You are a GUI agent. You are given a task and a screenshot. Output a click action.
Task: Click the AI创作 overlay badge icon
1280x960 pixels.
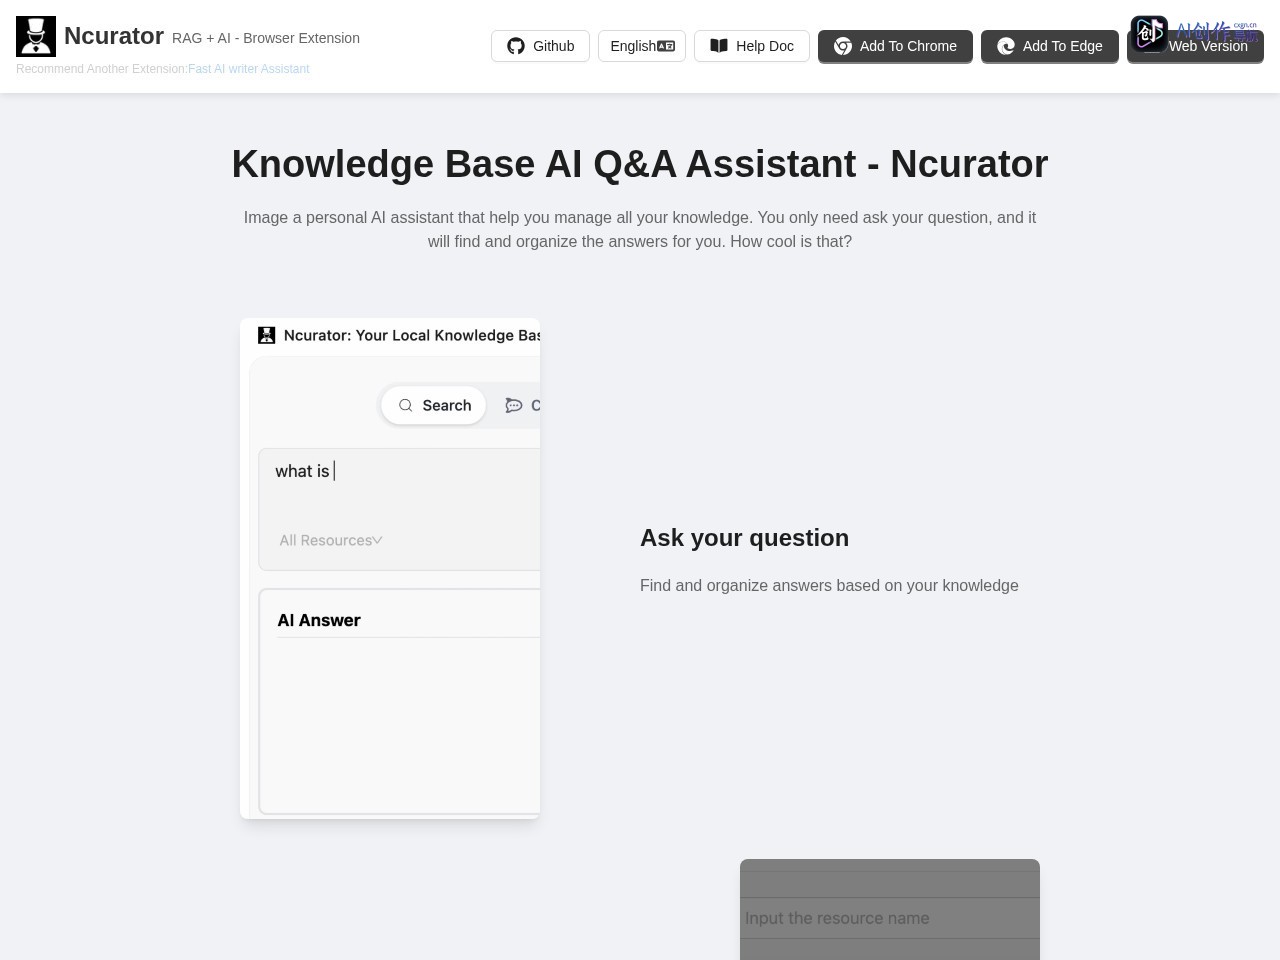1149,33
